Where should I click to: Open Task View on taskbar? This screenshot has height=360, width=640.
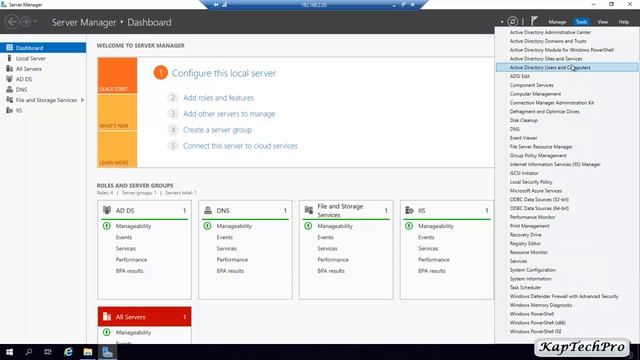pyautogui.click(x=48, y=352)
